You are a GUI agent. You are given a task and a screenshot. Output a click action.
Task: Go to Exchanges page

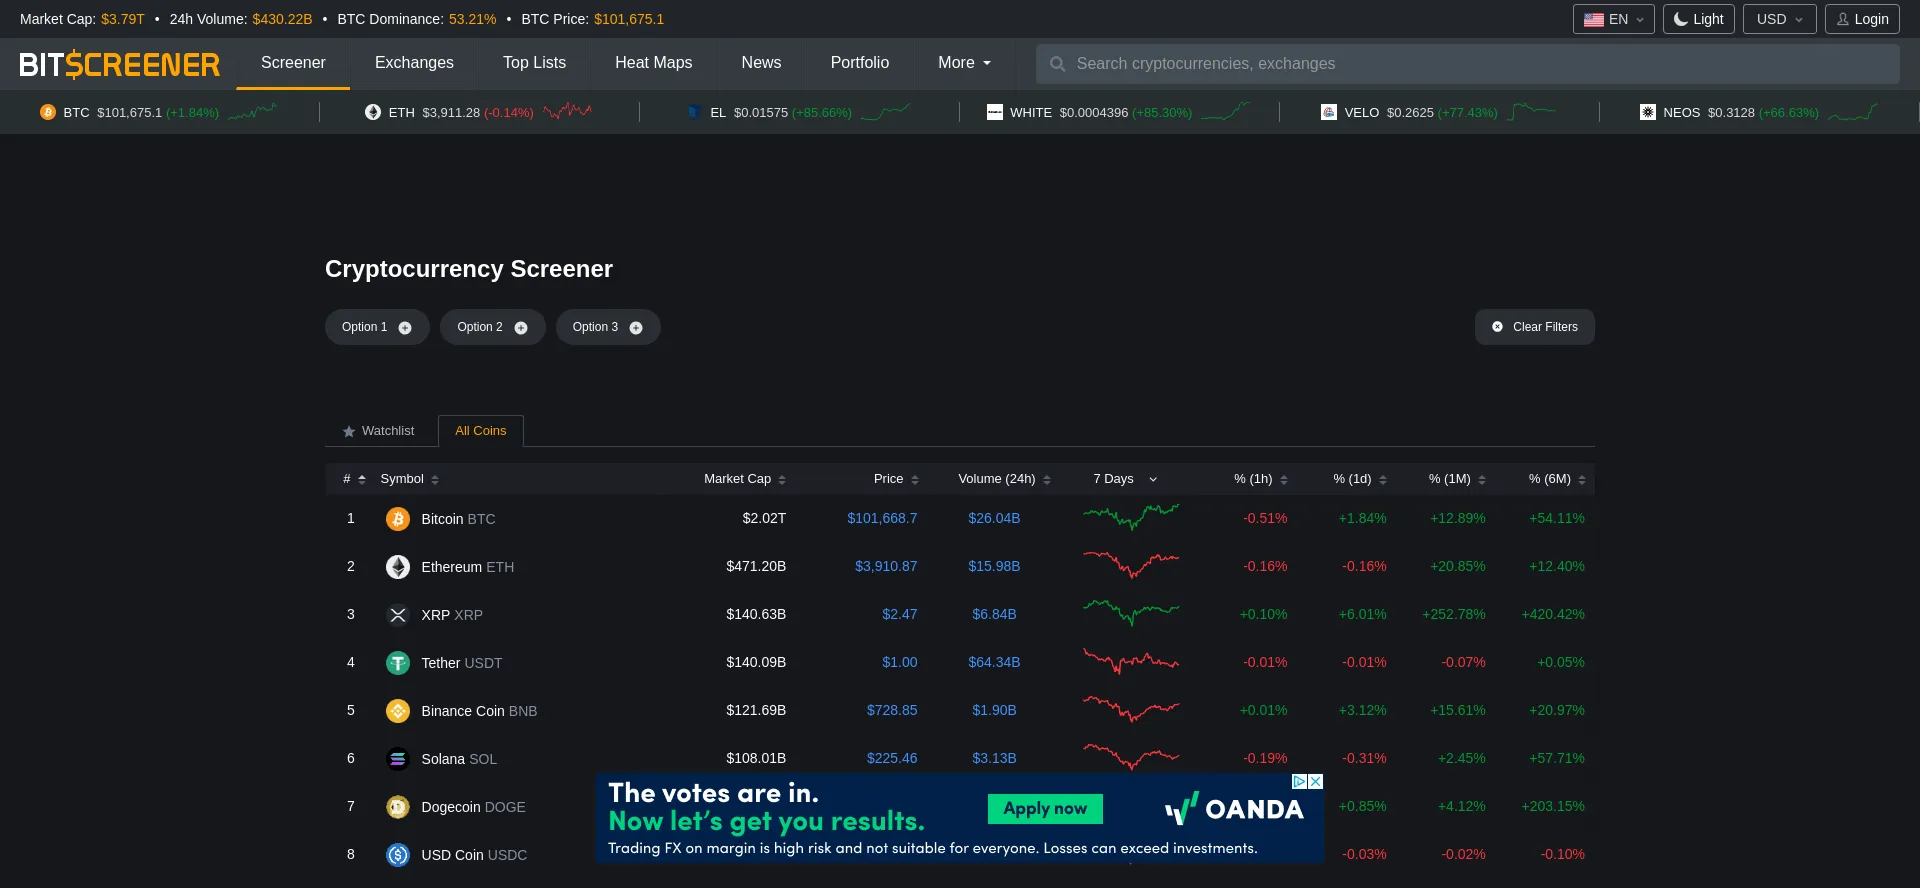point(414,63)
